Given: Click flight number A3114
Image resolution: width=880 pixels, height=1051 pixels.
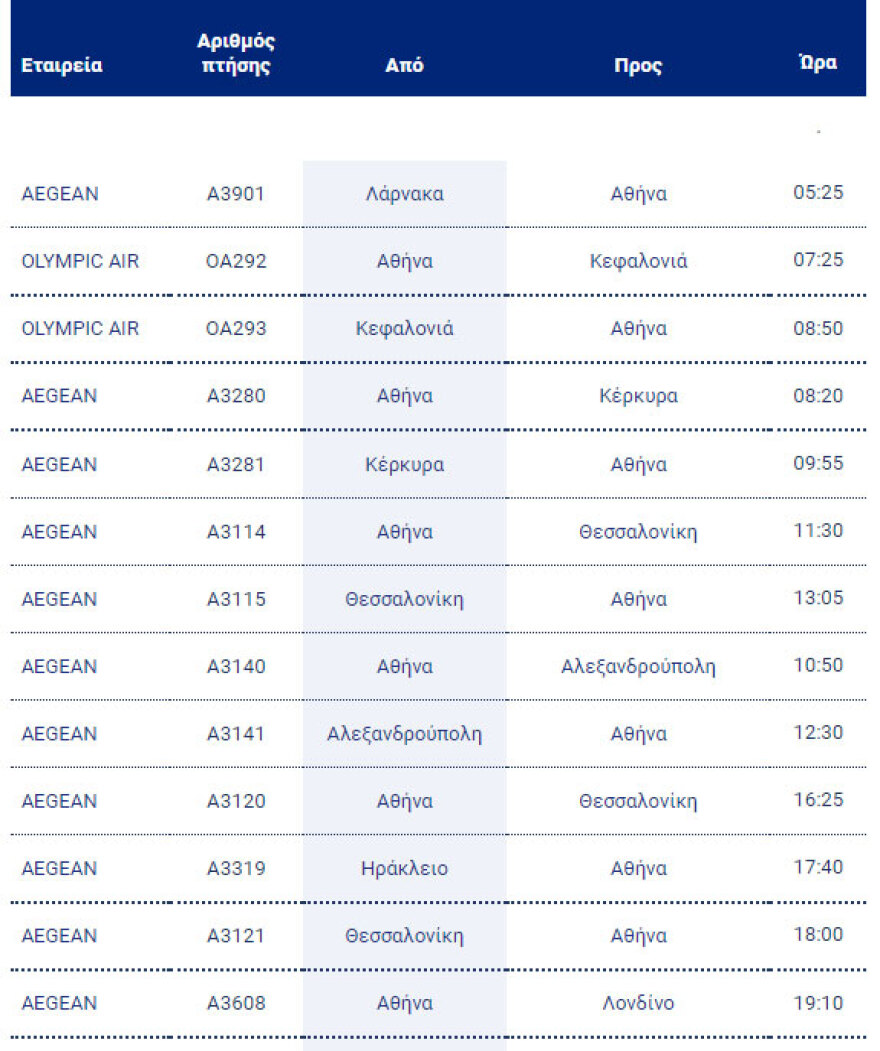Looking at the screenshot, I should (x=236, y=532).
